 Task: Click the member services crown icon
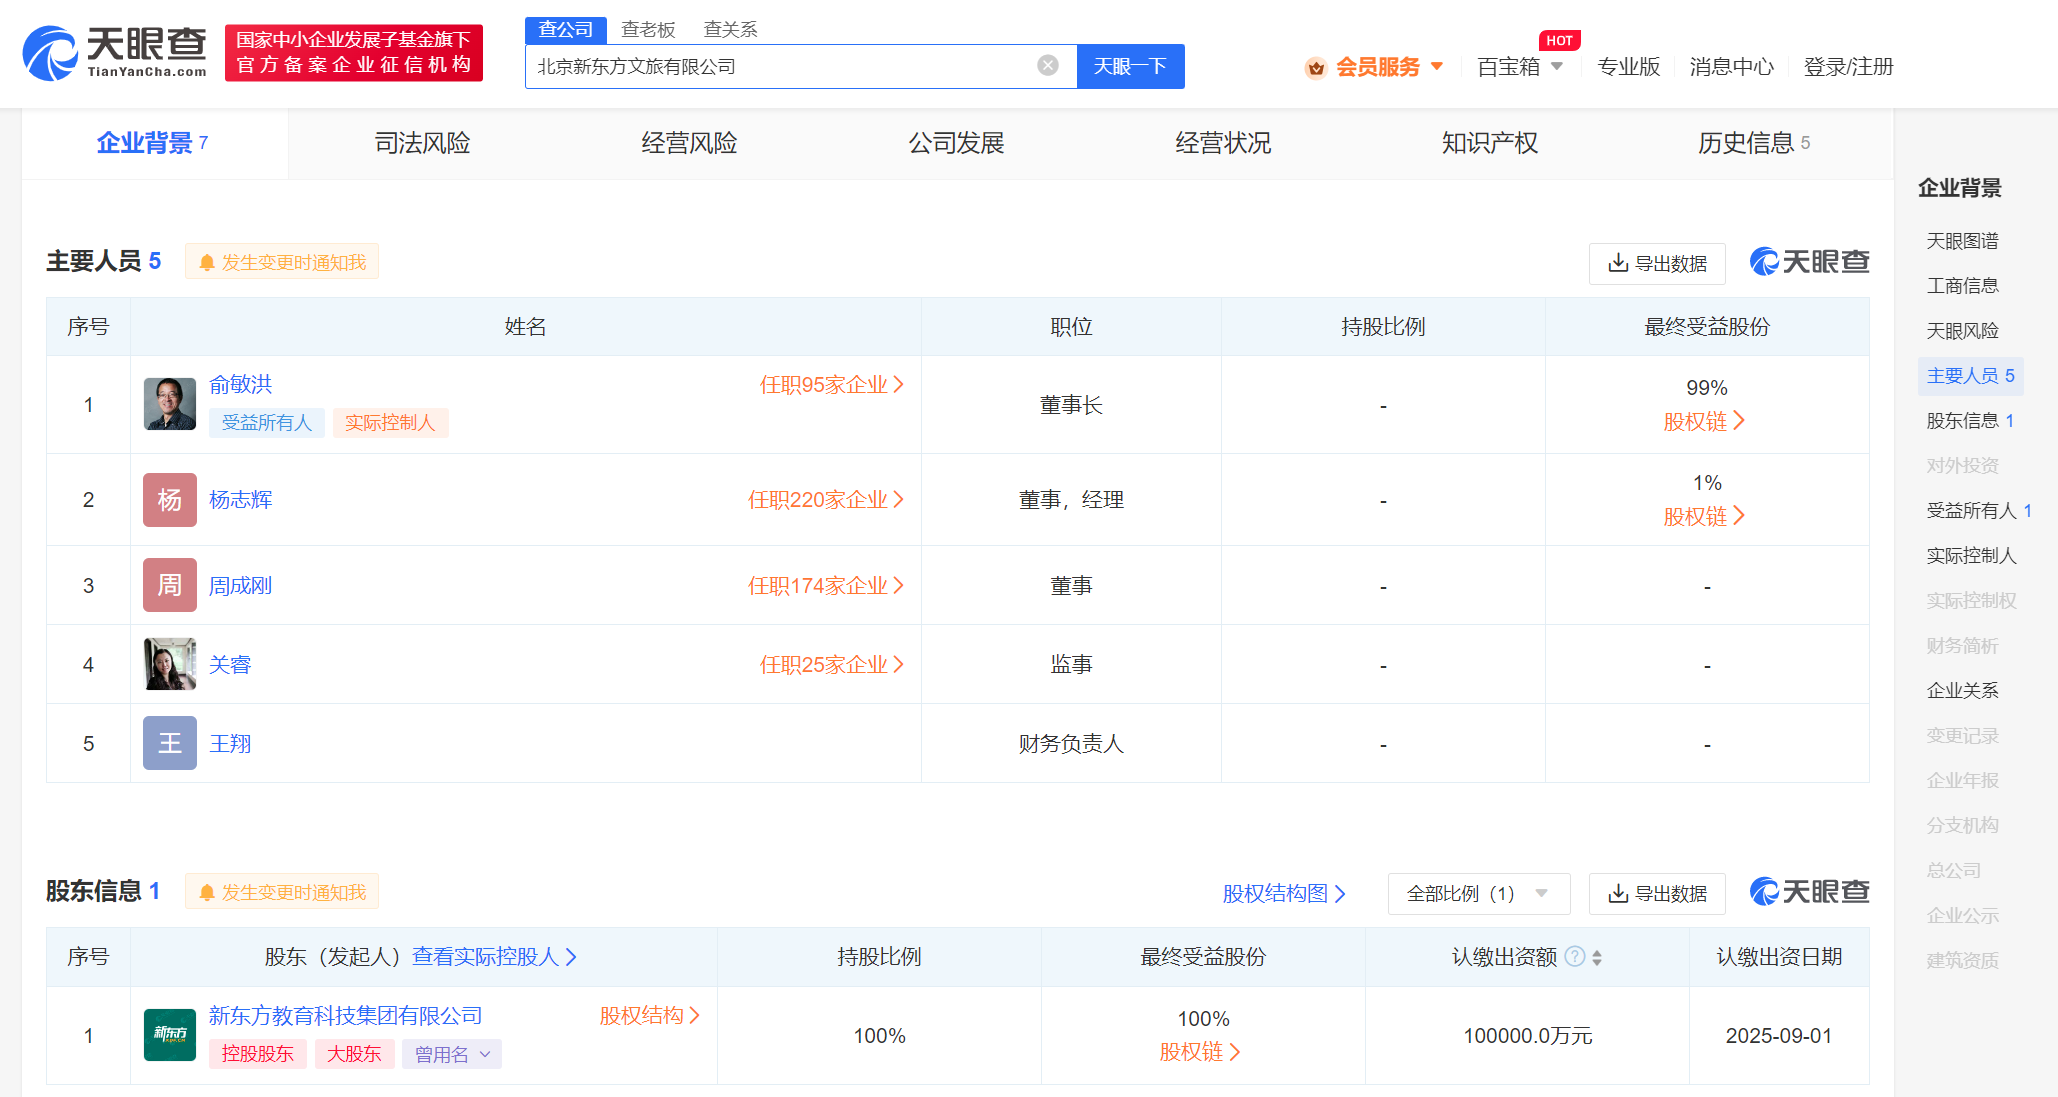(x=1316, y=68)
